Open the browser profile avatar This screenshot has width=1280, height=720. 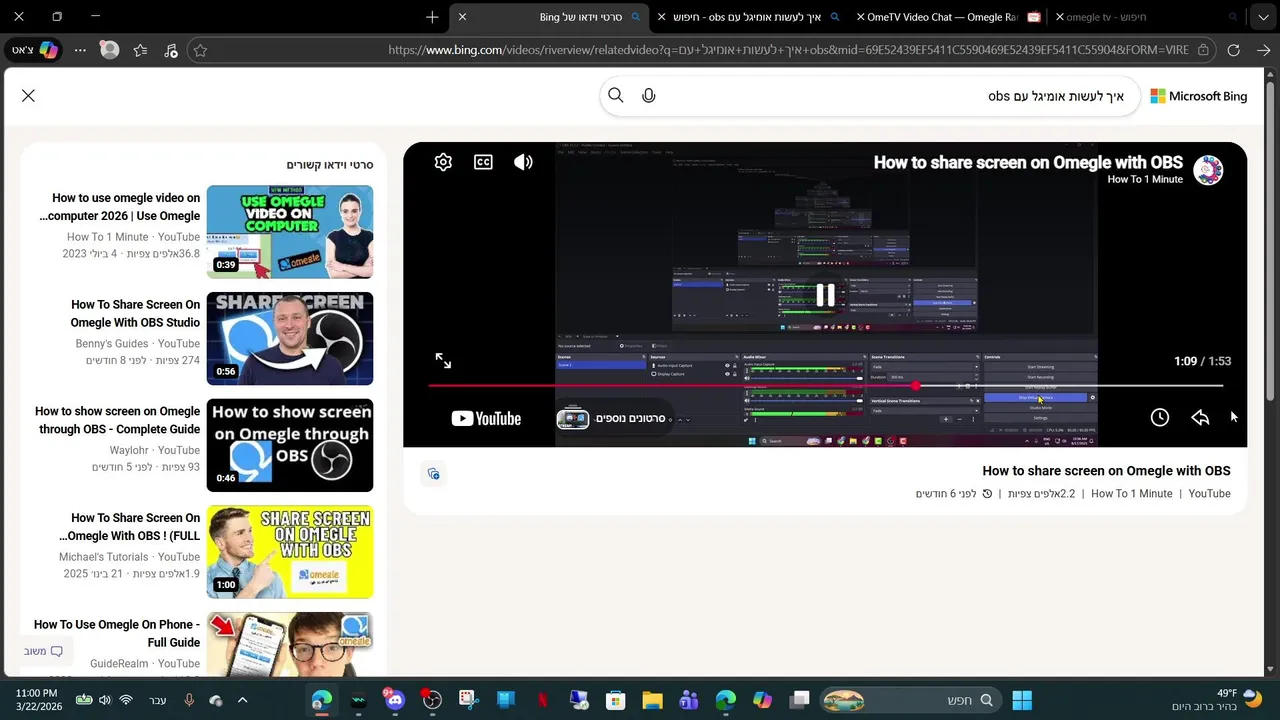[x=109, y=50]
